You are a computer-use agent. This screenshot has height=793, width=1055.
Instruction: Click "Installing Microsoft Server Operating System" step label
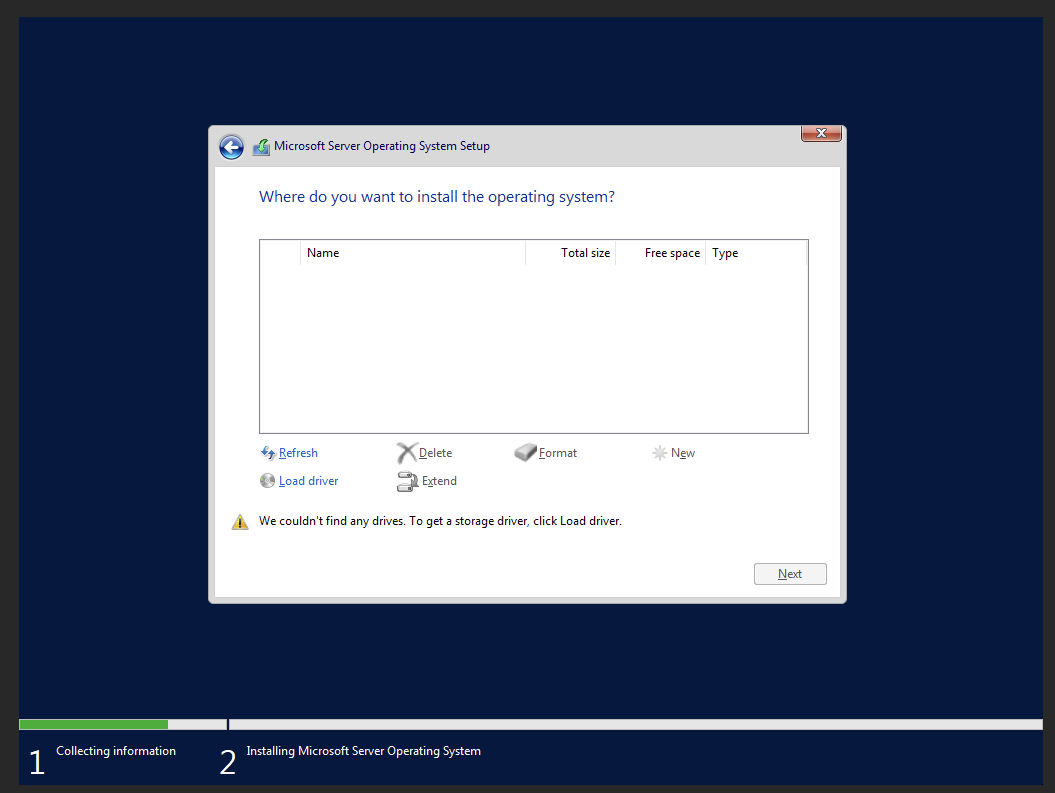coord(363,751)
